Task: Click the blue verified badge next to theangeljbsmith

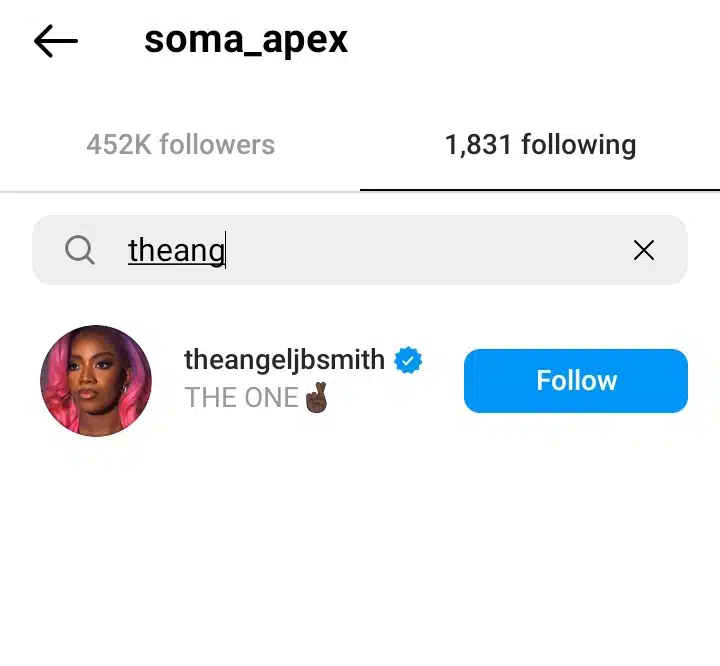Action: pyautogui.click(x=408, y=360)
